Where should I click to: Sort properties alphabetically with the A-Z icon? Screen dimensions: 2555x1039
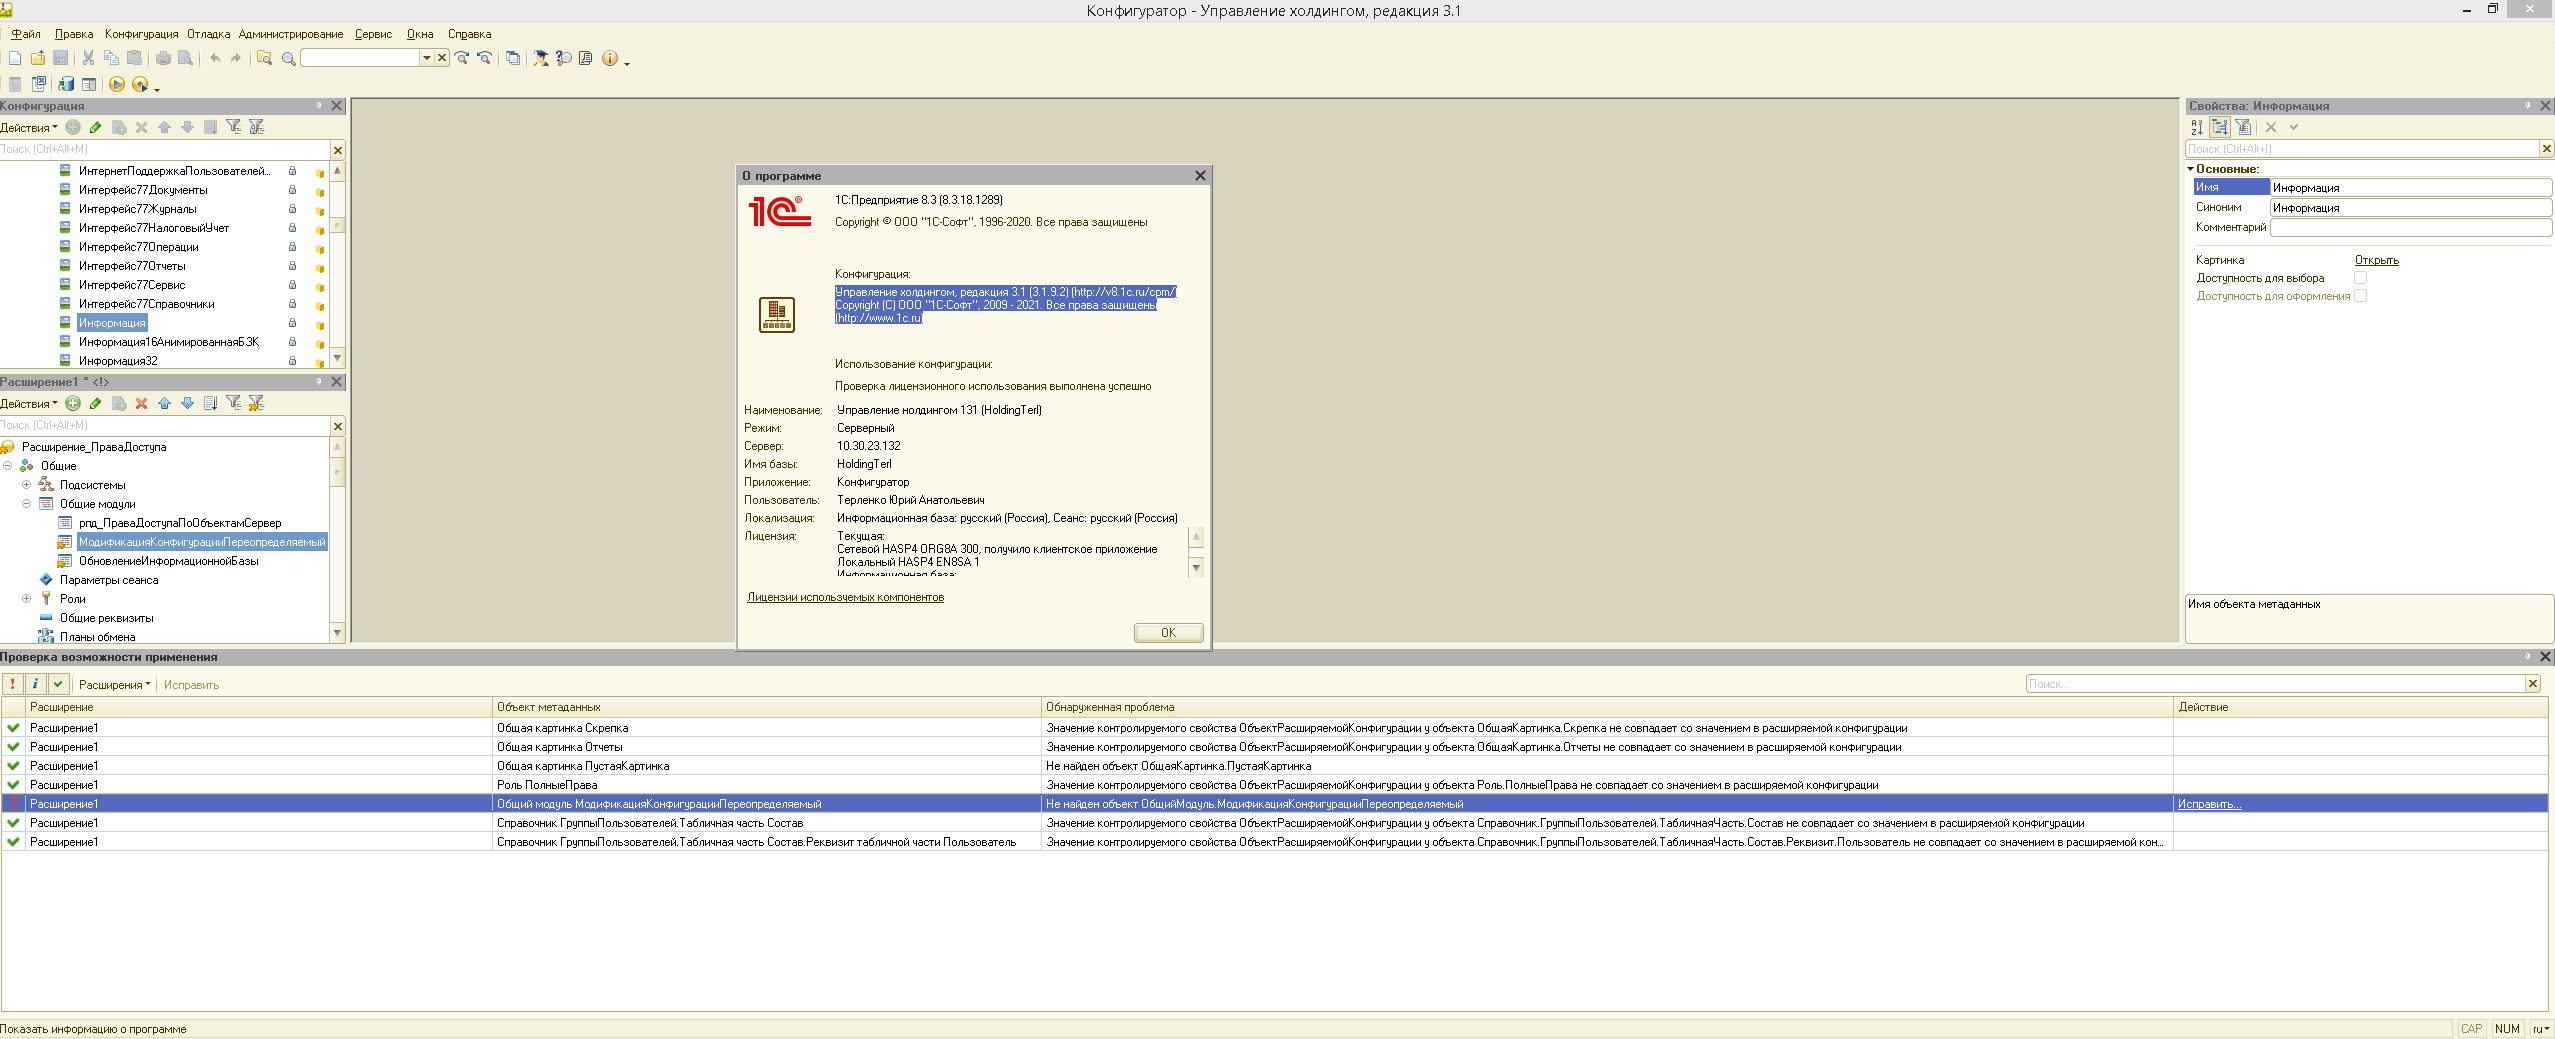click(2196, 127)
